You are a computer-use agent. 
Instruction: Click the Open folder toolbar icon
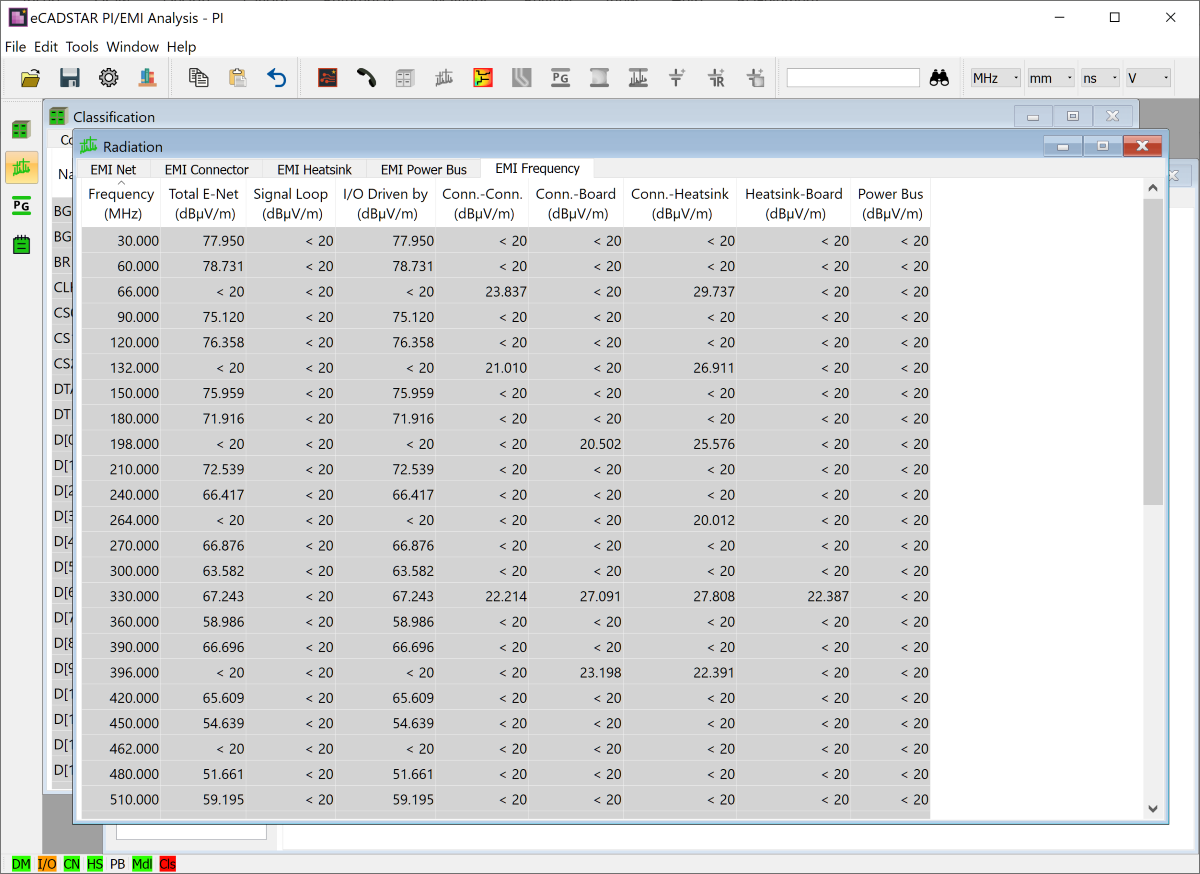30,78
